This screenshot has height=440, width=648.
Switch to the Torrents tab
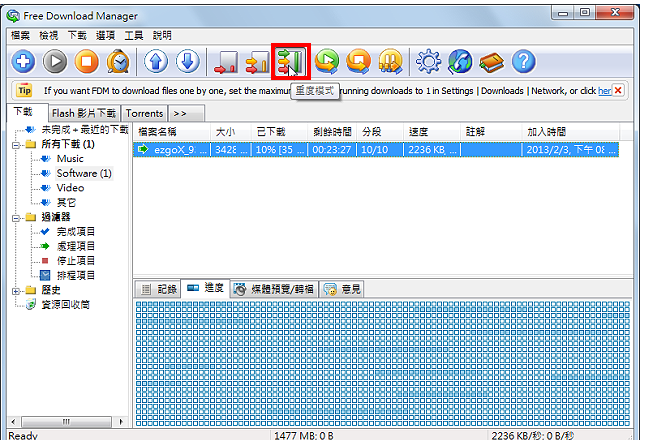coord(144,113)
